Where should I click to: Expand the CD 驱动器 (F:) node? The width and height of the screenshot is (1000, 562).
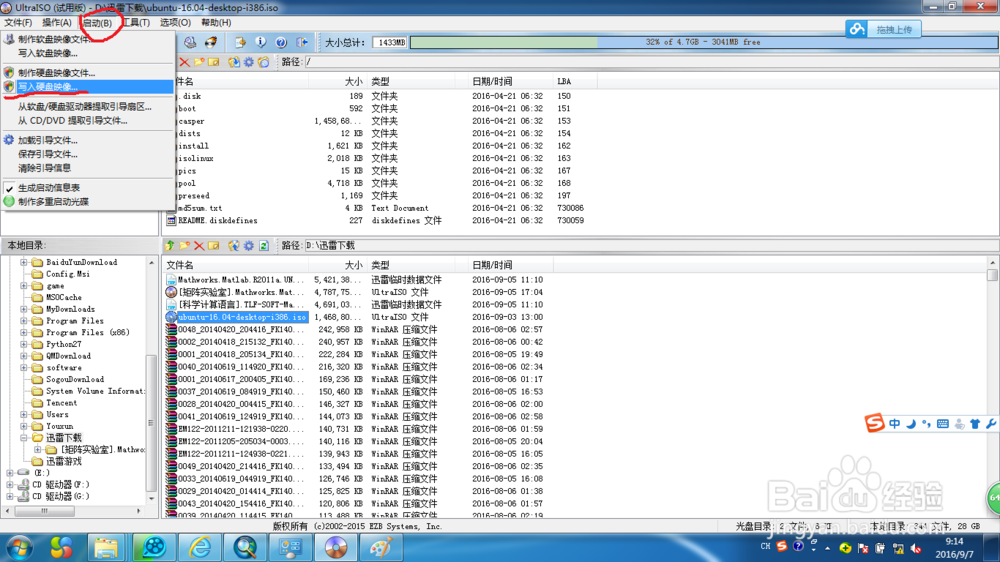pyautogui.click(x=10, y=485)
